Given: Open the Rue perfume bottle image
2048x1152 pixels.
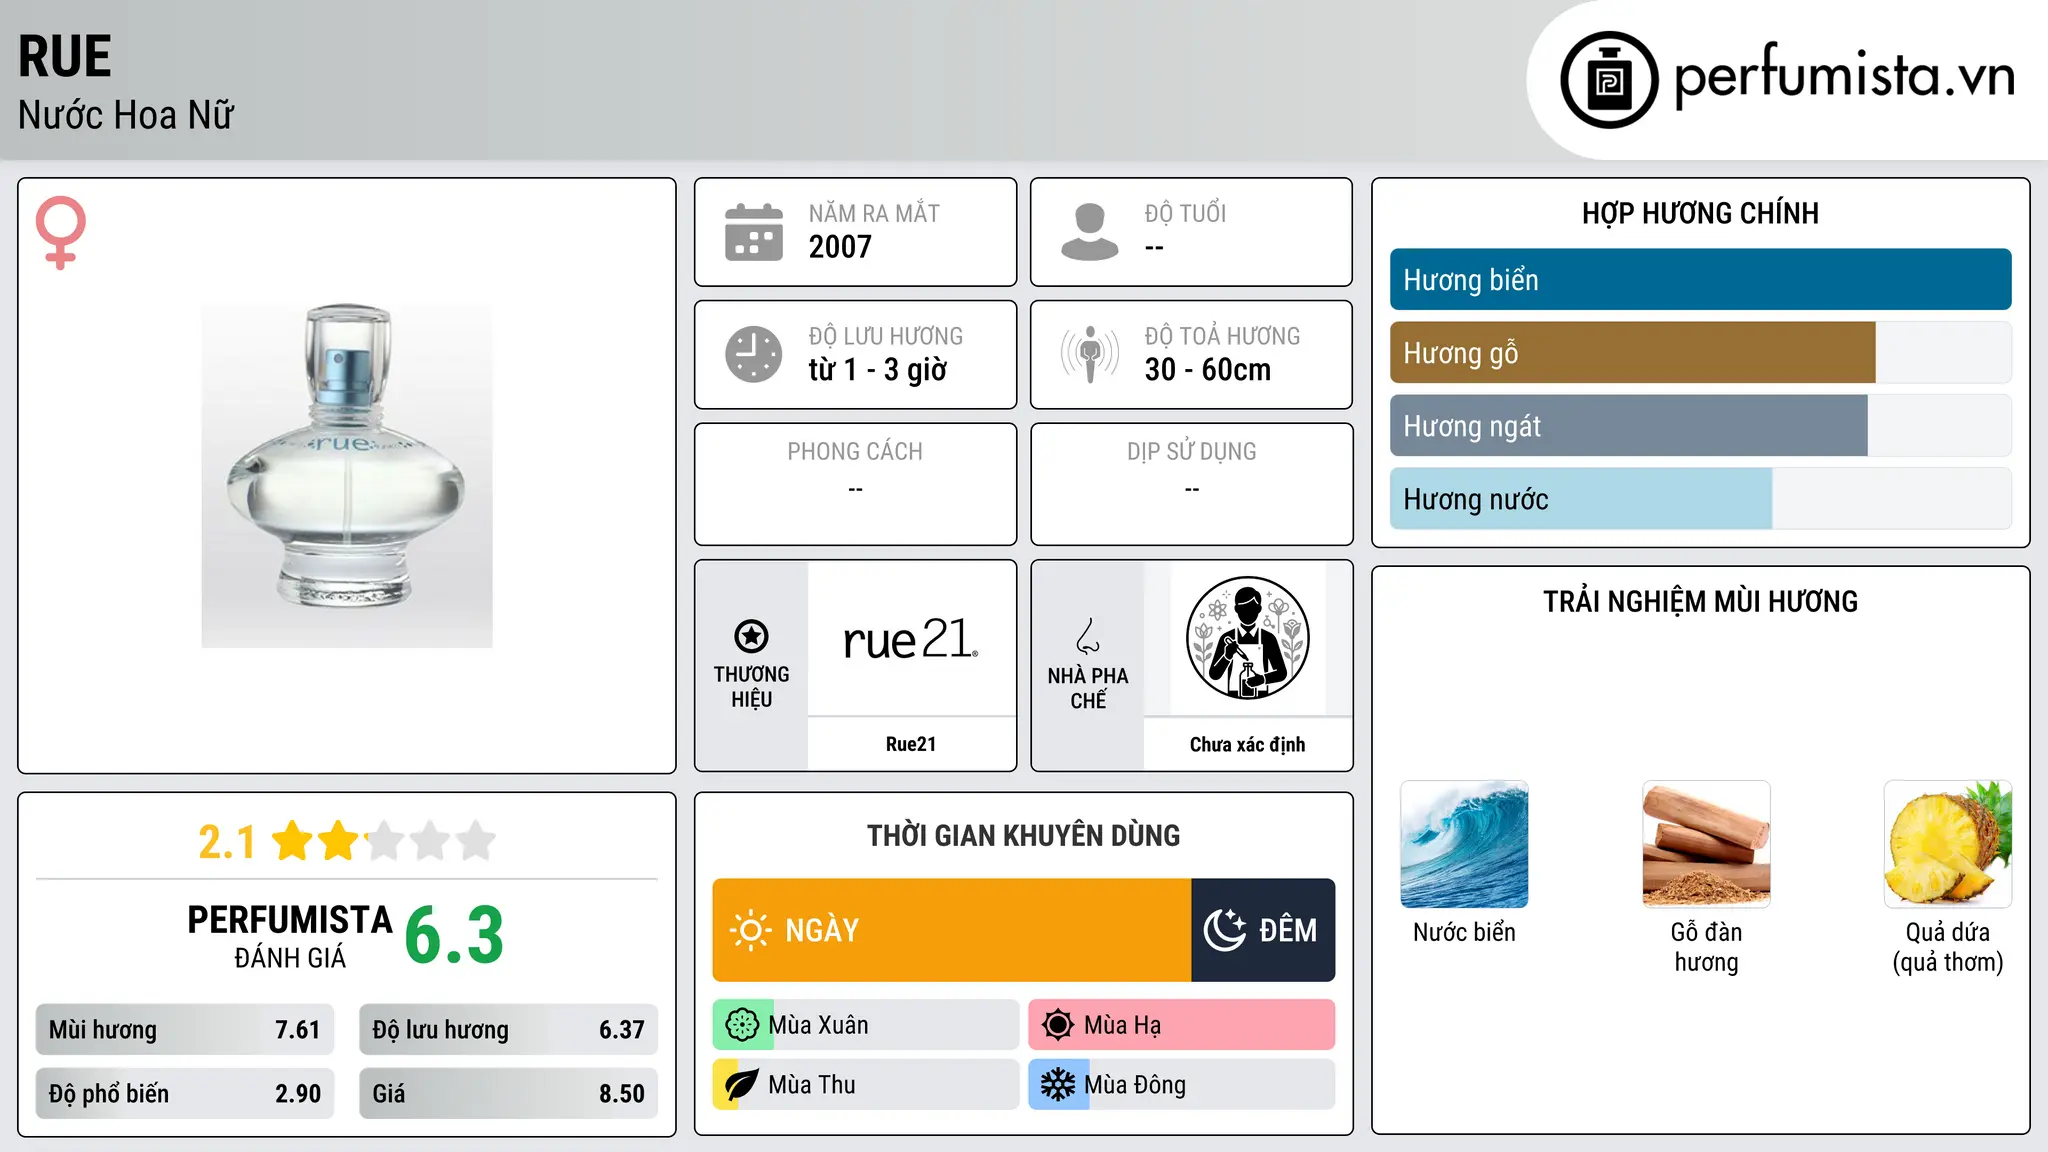Looking at the screenshot, I should 347,476.
